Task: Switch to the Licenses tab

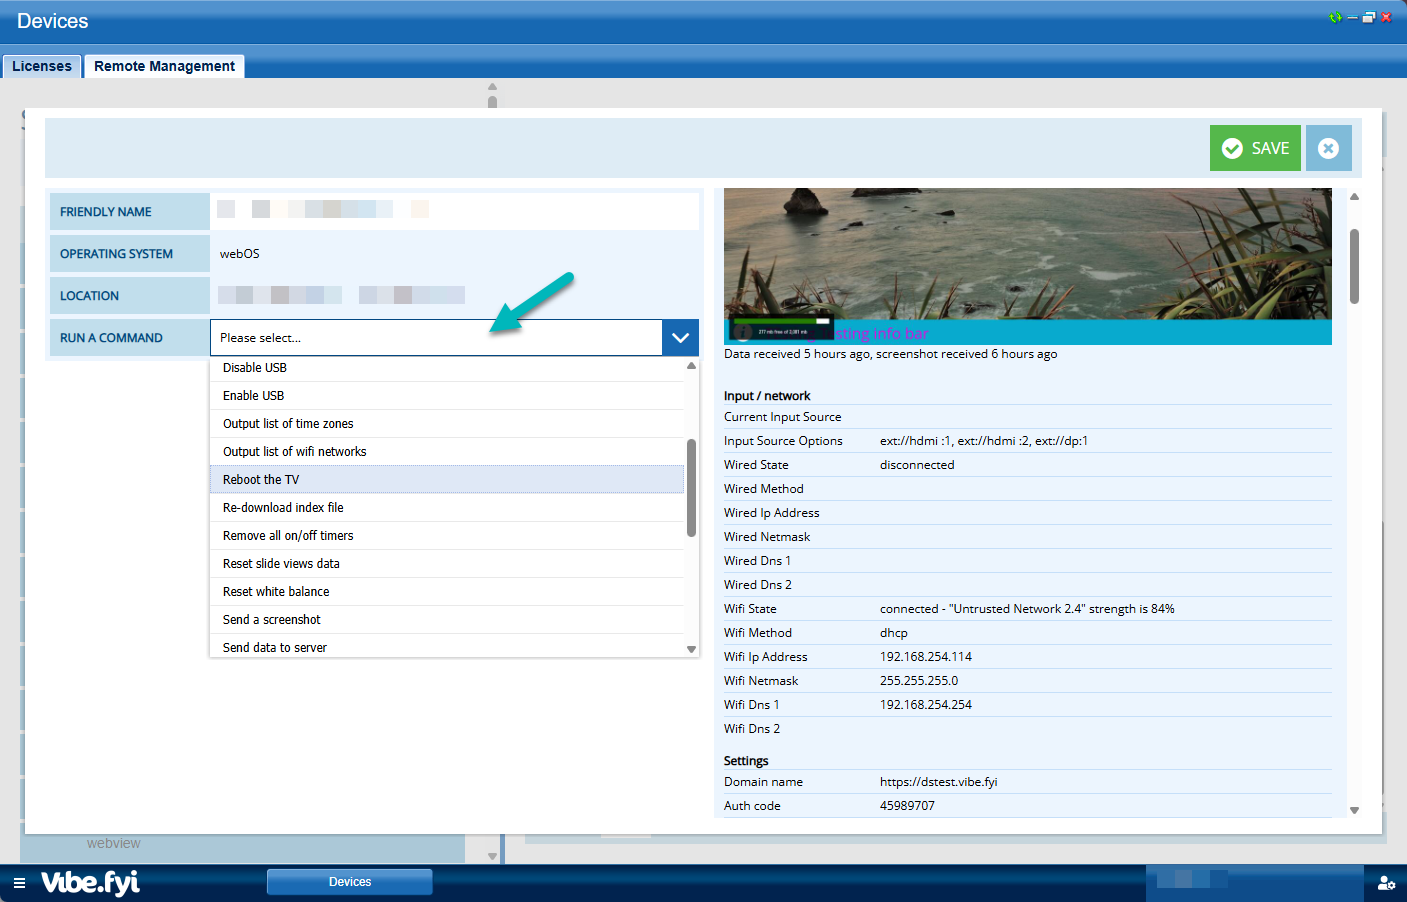Action: coord(42,66)
